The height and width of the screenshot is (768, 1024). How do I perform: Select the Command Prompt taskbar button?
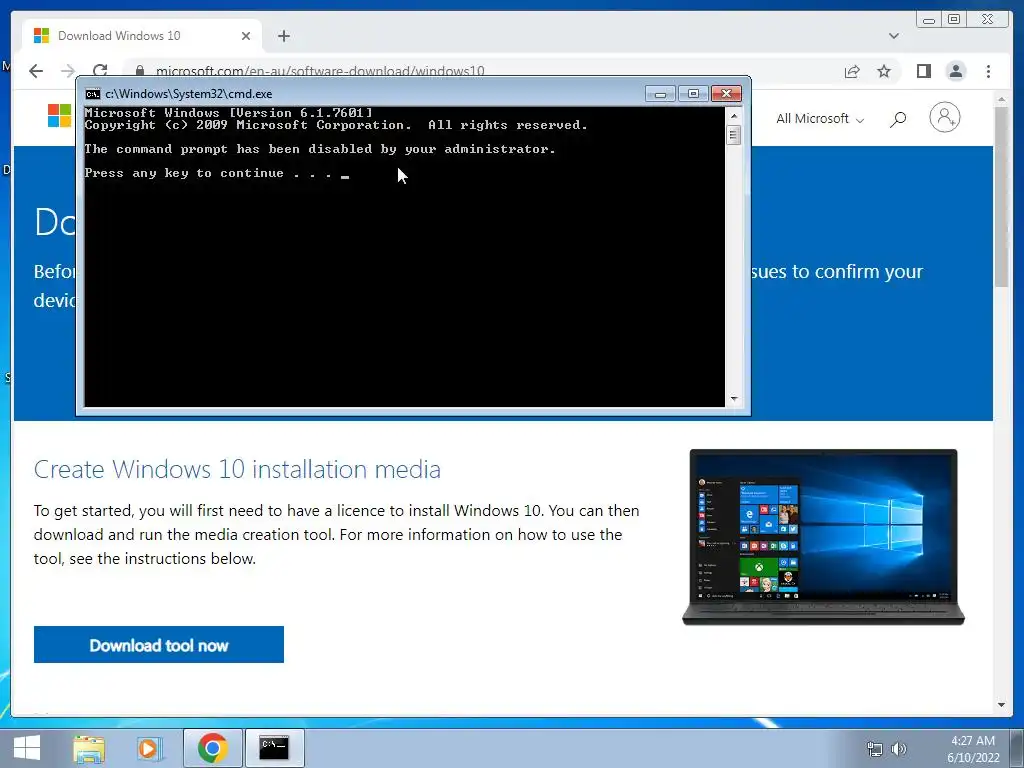274,748
